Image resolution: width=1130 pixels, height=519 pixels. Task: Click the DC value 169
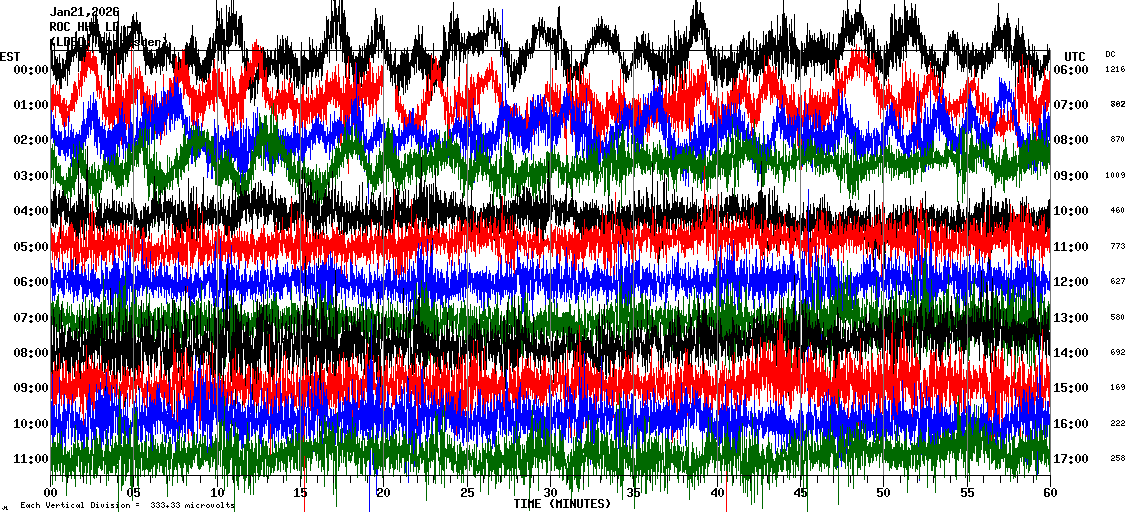pyautogui.click(x=1117, y=388)
